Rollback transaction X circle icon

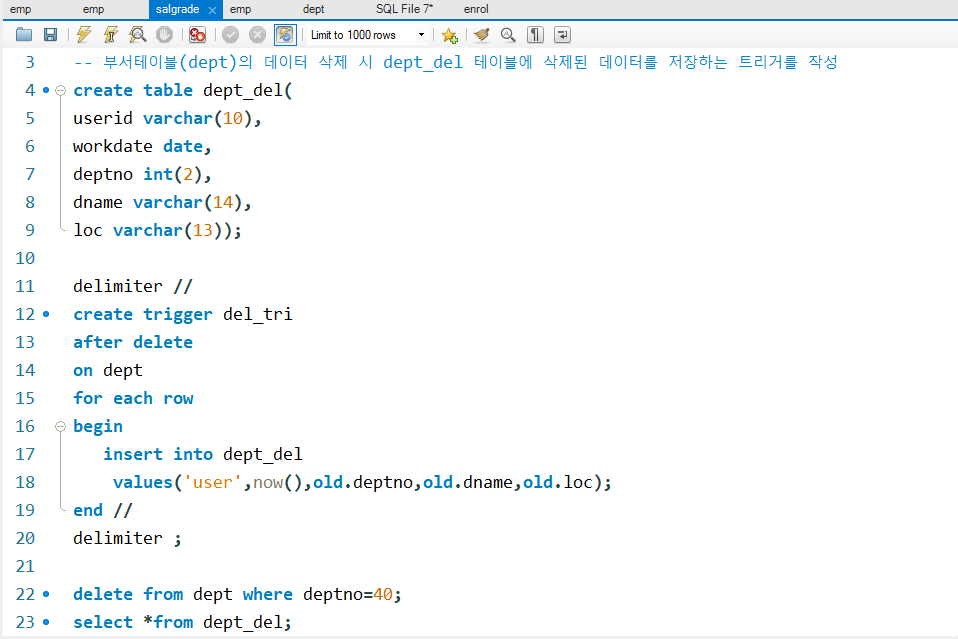pyautogui.click(x=258, y=35)
